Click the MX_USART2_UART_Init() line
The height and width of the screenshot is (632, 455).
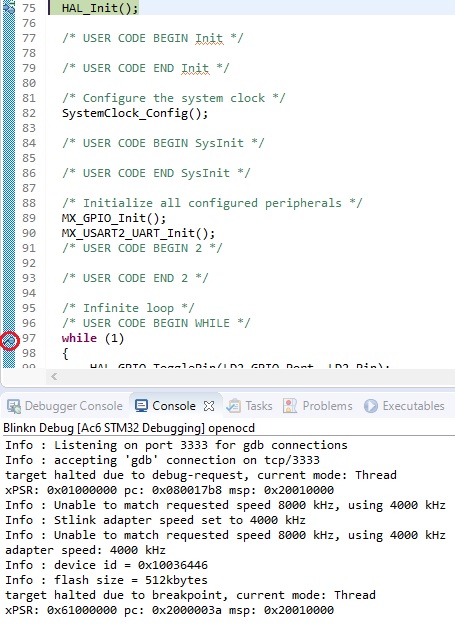[138, 233]
